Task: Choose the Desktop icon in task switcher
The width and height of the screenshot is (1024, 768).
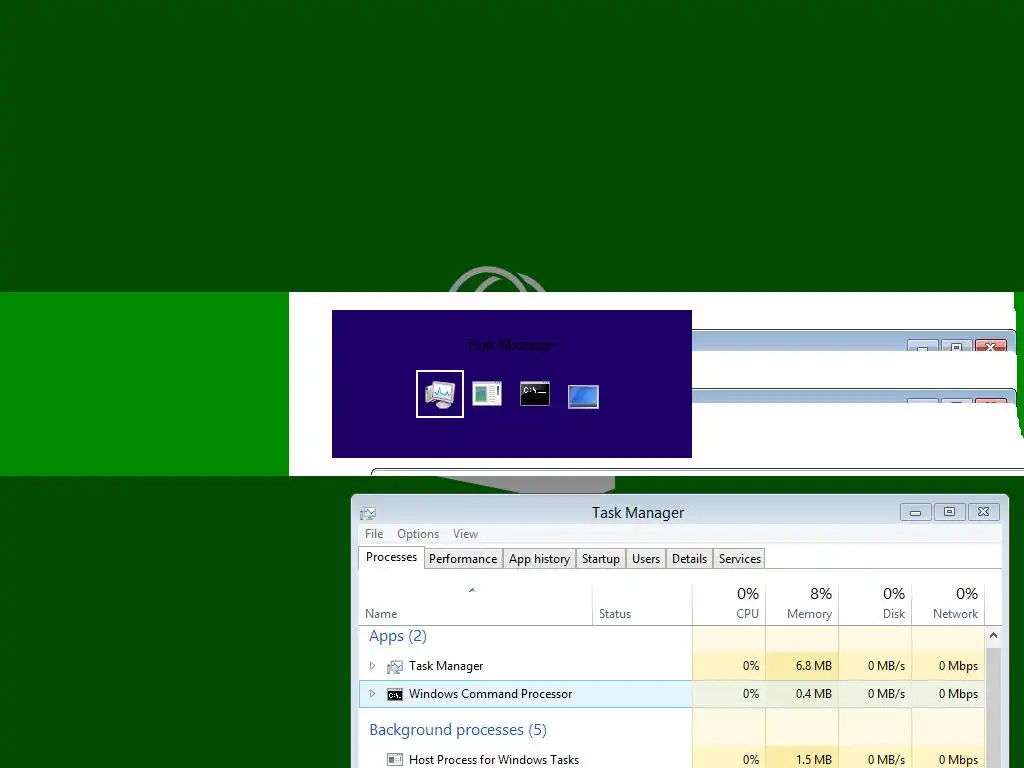Action: click(x=583, y=396)
